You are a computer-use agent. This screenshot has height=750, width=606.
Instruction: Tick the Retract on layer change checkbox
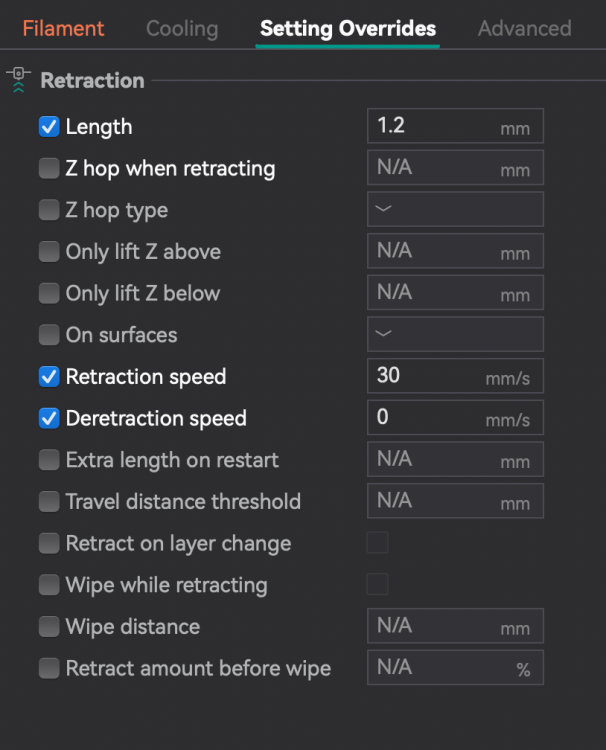click(x=49, y=544)
